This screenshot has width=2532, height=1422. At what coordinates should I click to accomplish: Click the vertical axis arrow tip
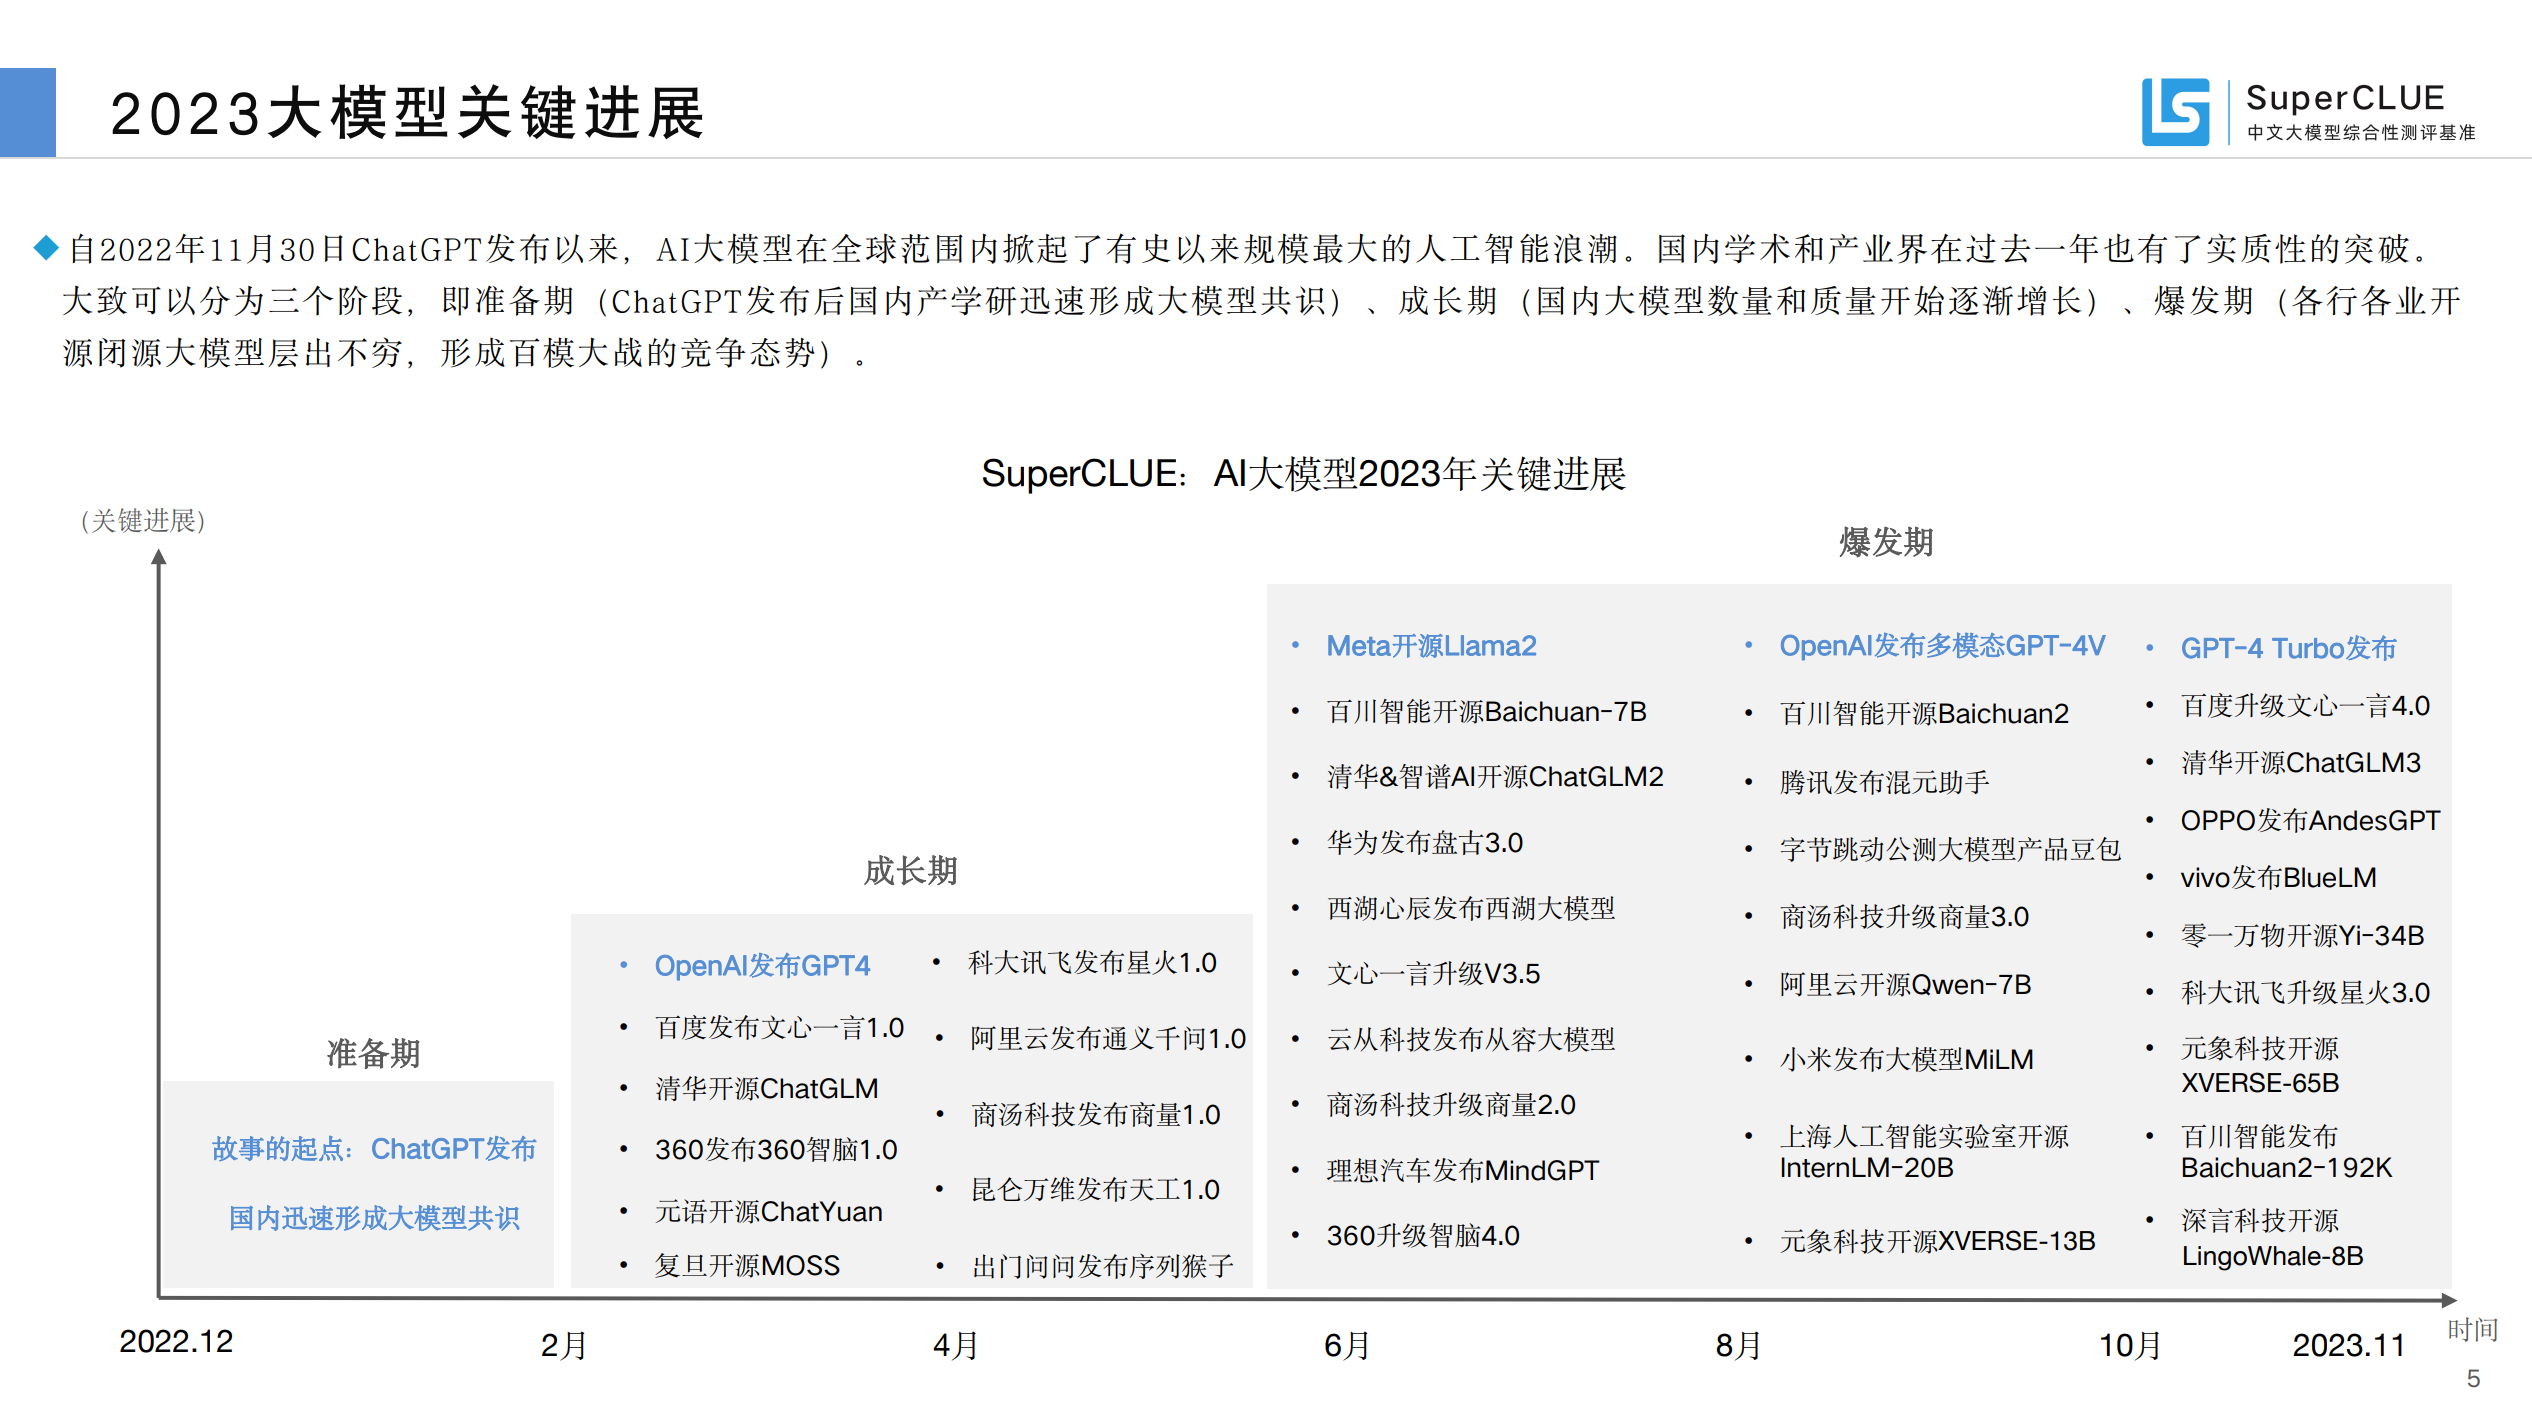159,557
